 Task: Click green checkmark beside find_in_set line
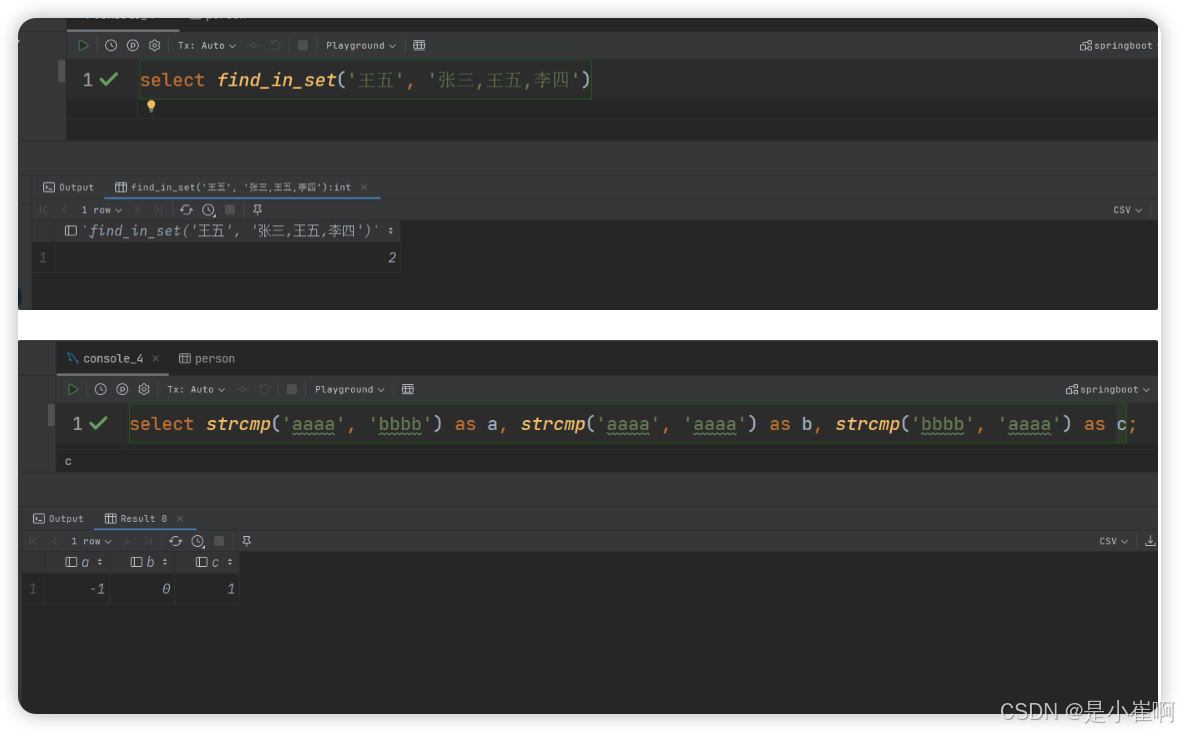[x=109, y=79]
